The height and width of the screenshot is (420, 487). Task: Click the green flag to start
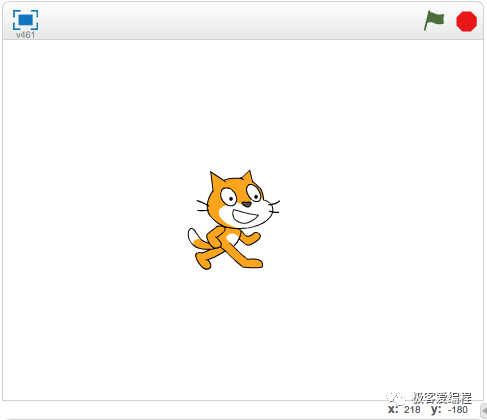click(x=434, y=21)
